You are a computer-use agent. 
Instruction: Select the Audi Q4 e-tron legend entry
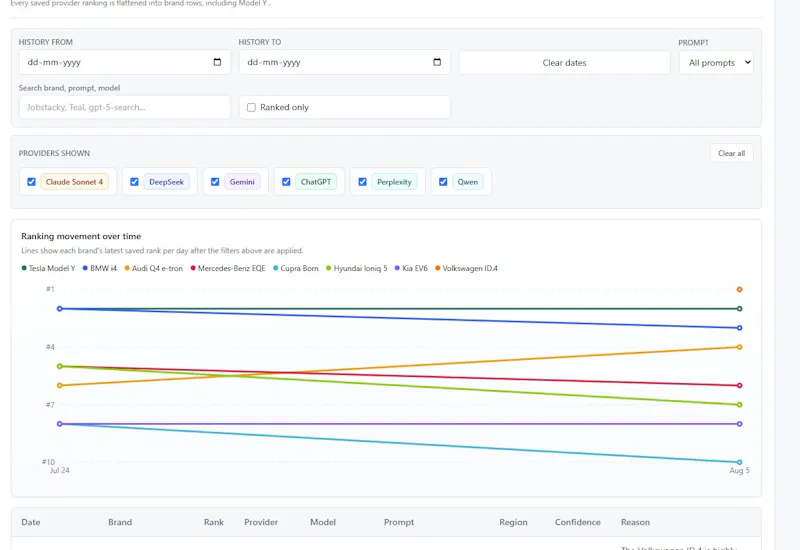(x=154, y=268)
